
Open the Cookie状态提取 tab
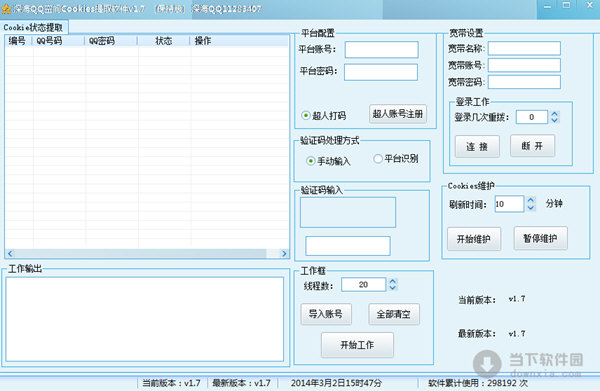34,27
